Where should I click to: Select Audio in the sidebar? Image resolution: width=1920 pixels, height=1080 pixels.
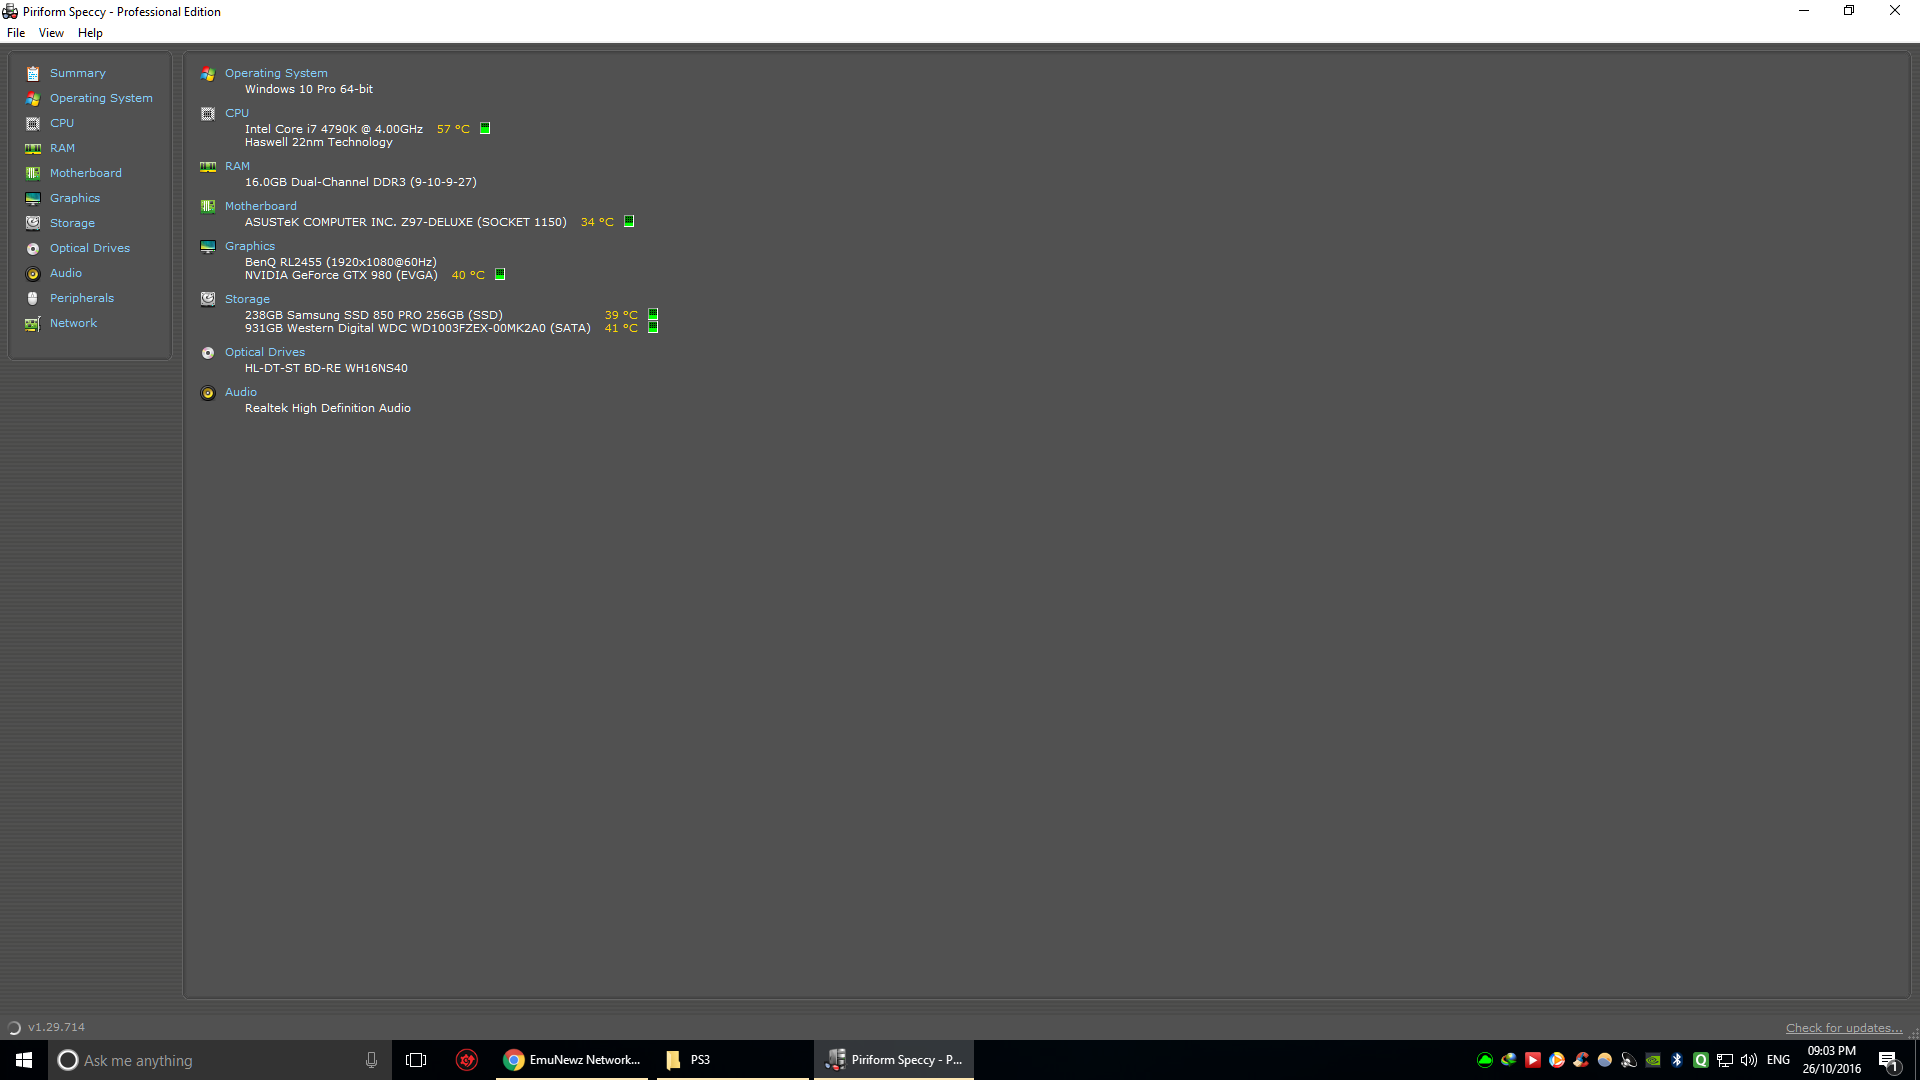click(x=66, y=274)
